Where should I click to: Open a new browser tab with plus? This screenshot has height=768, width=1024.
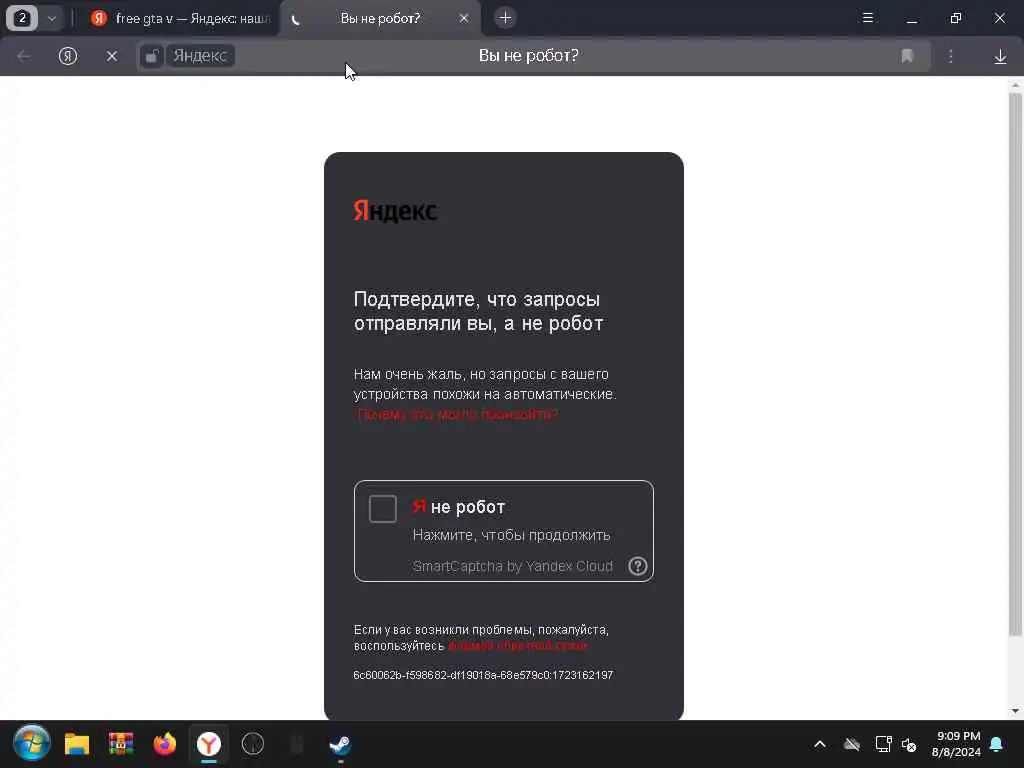(505, 18)
